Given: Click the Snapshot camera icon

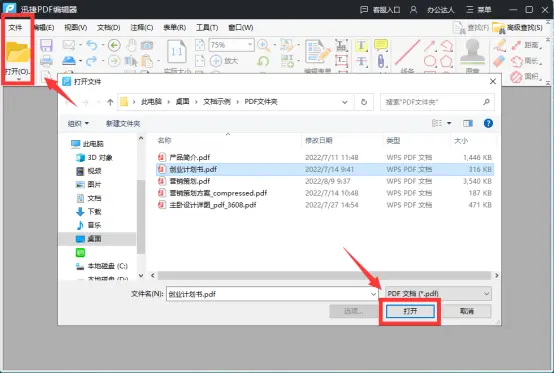Looking at the screenshot, I should click(x=147, y=45).
